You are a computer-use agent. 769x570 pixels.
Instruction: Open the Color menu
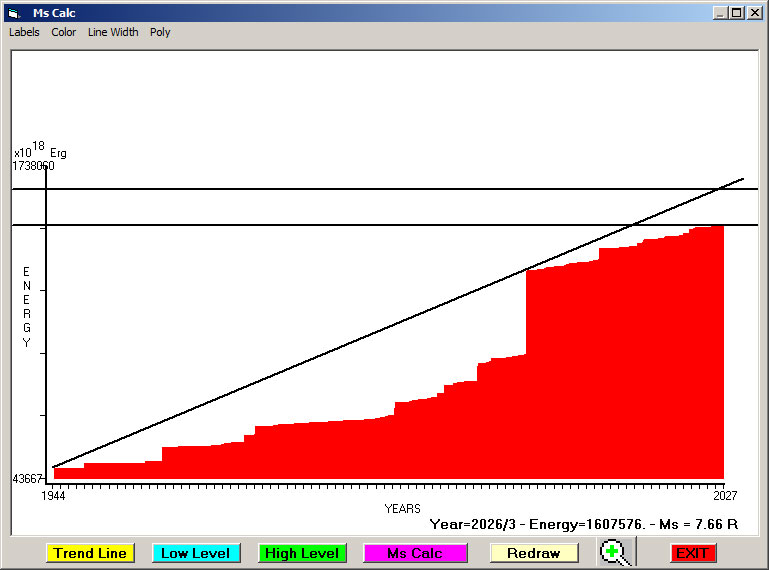click(x=64, y=32)
